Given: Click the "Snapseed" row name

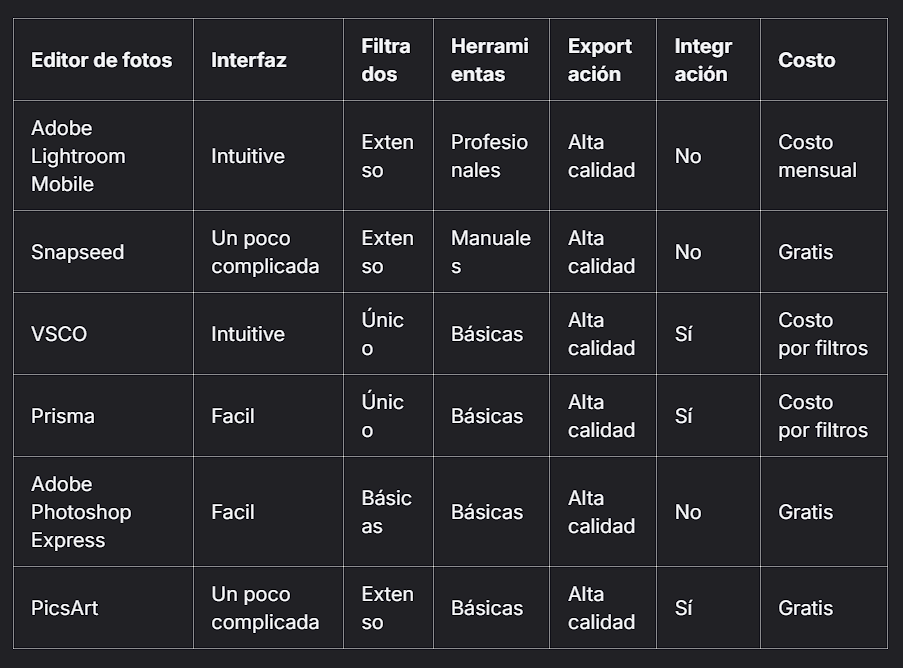Looking at the screenshot, I should (77, 252).
